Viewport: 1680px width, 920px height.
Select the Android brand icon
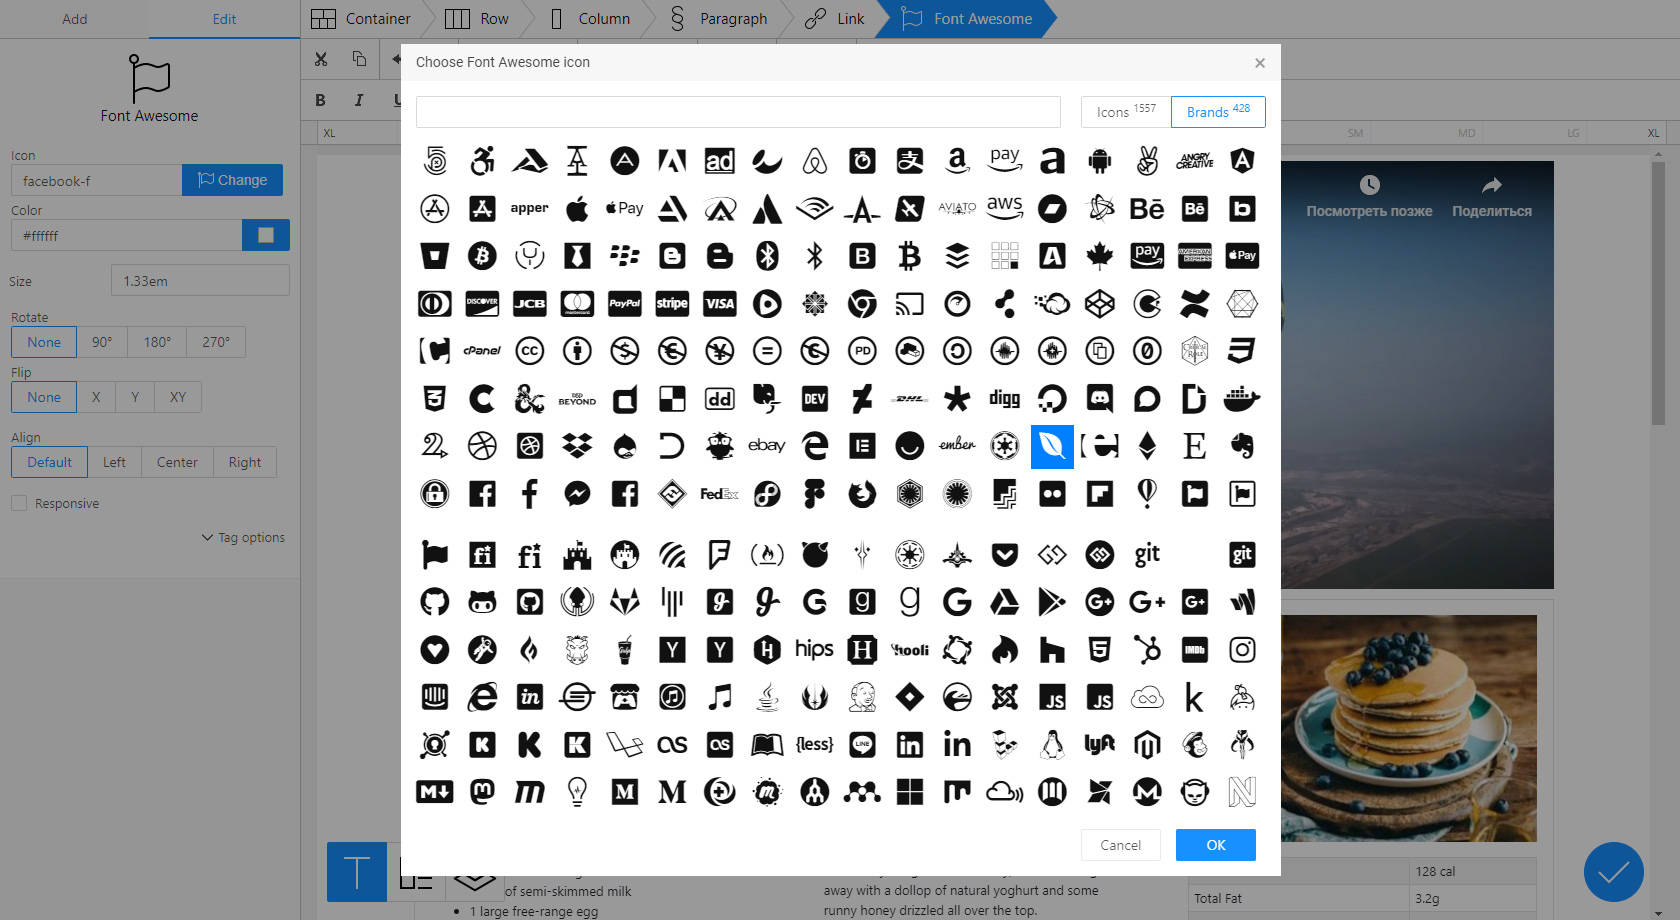coord(1100,161)
